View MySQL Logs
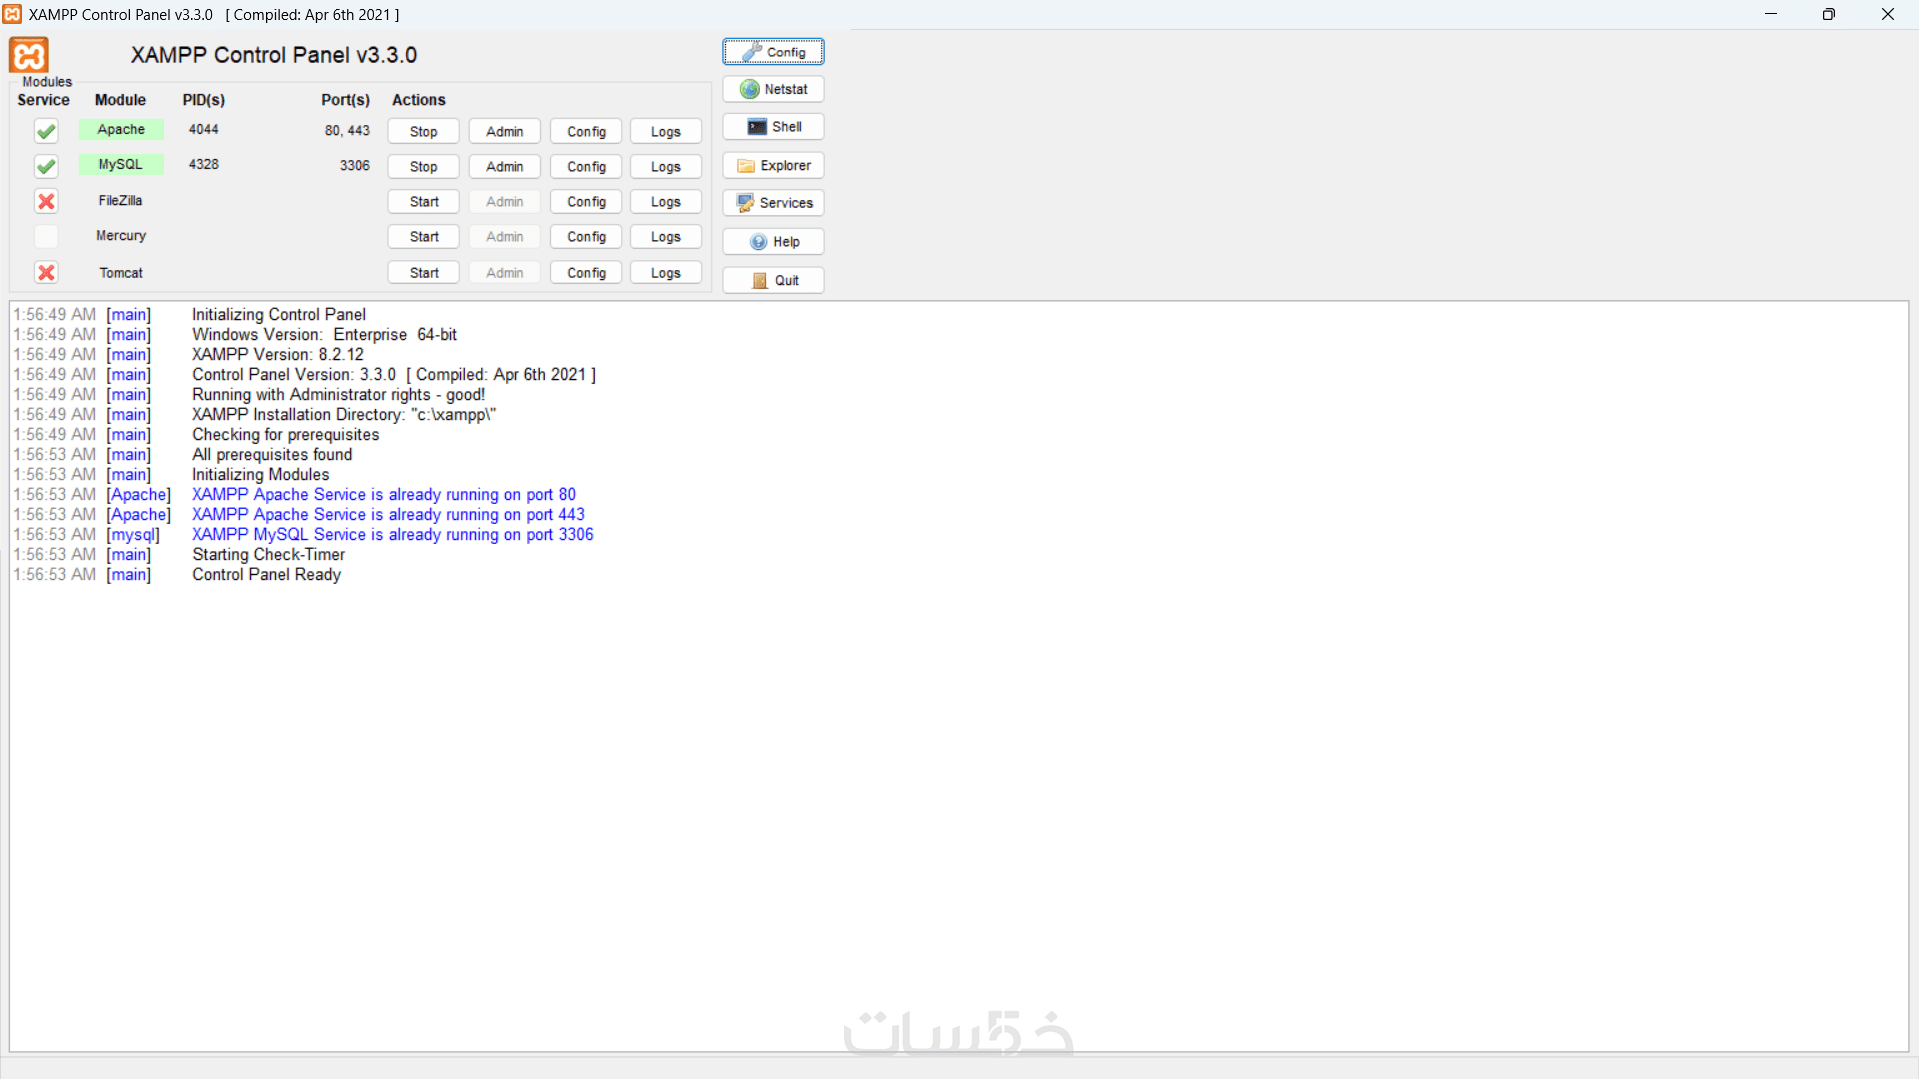 click(x=666, y=166)
